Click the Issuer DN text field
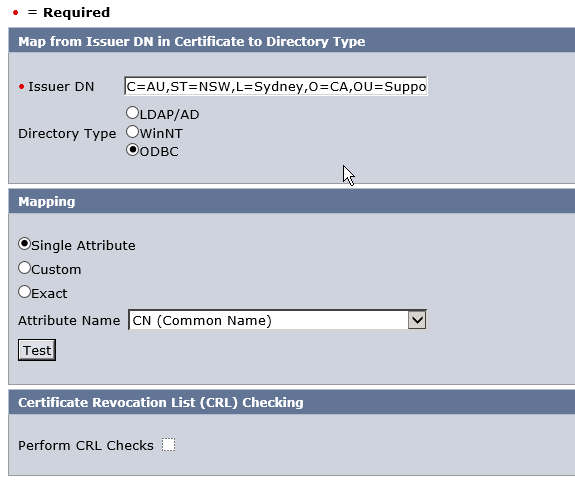 click(x=276, y=86)
